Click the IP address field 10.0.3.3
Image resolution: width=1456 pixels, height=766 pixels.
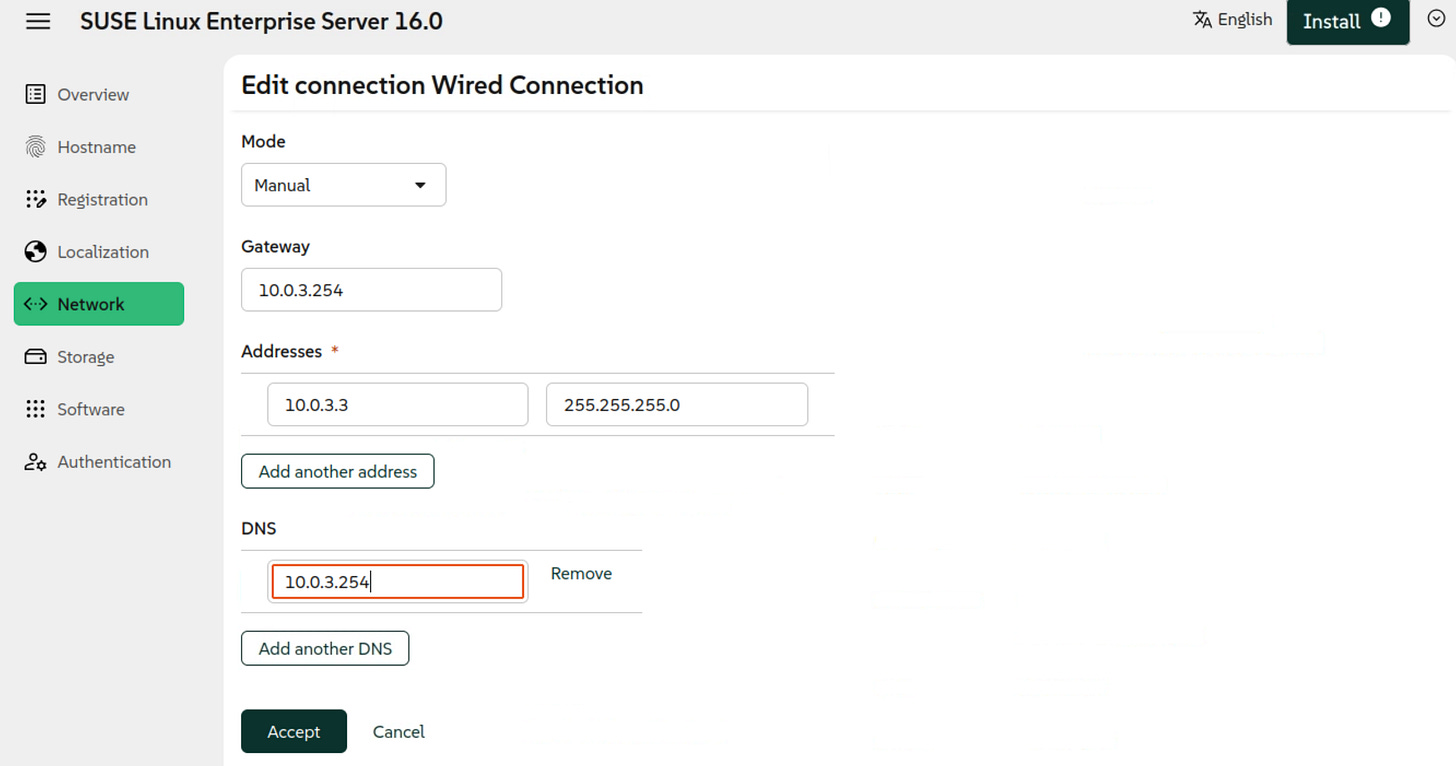coord(397,405)
